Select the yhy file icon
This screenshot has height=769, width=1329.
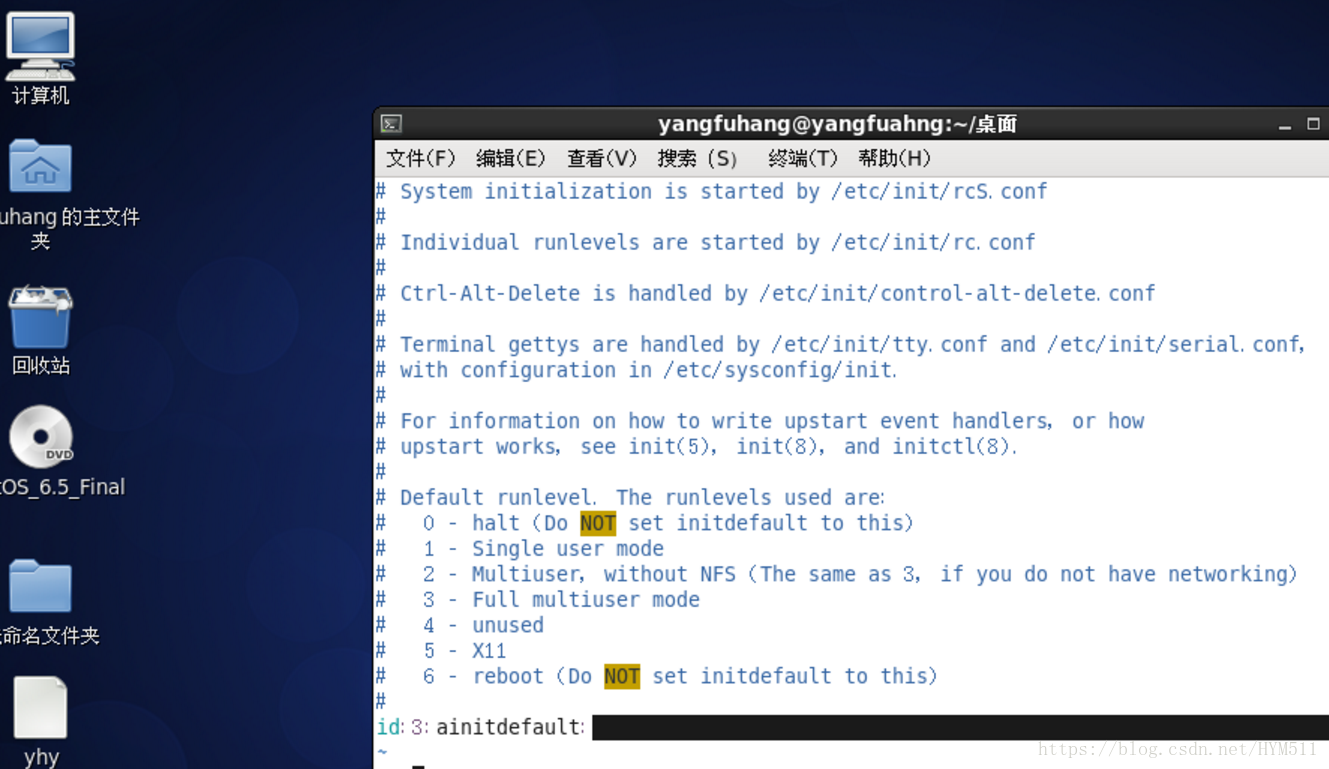point(40,707)
